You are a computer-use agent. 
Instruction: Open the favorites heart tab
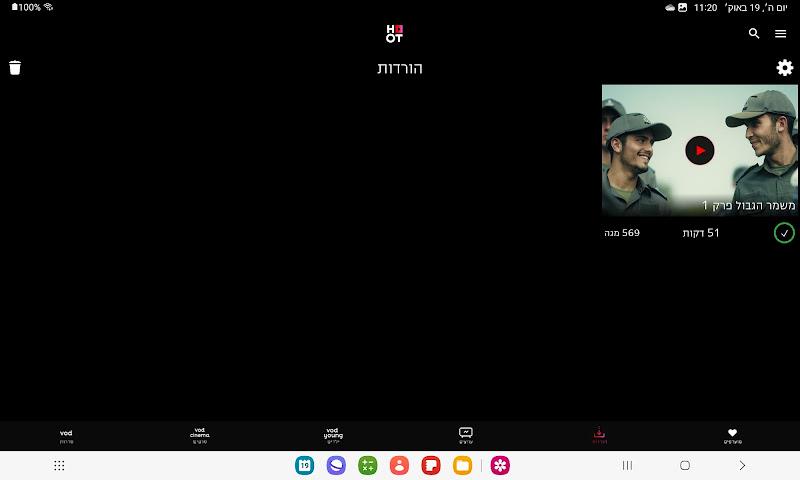point(732,436)
